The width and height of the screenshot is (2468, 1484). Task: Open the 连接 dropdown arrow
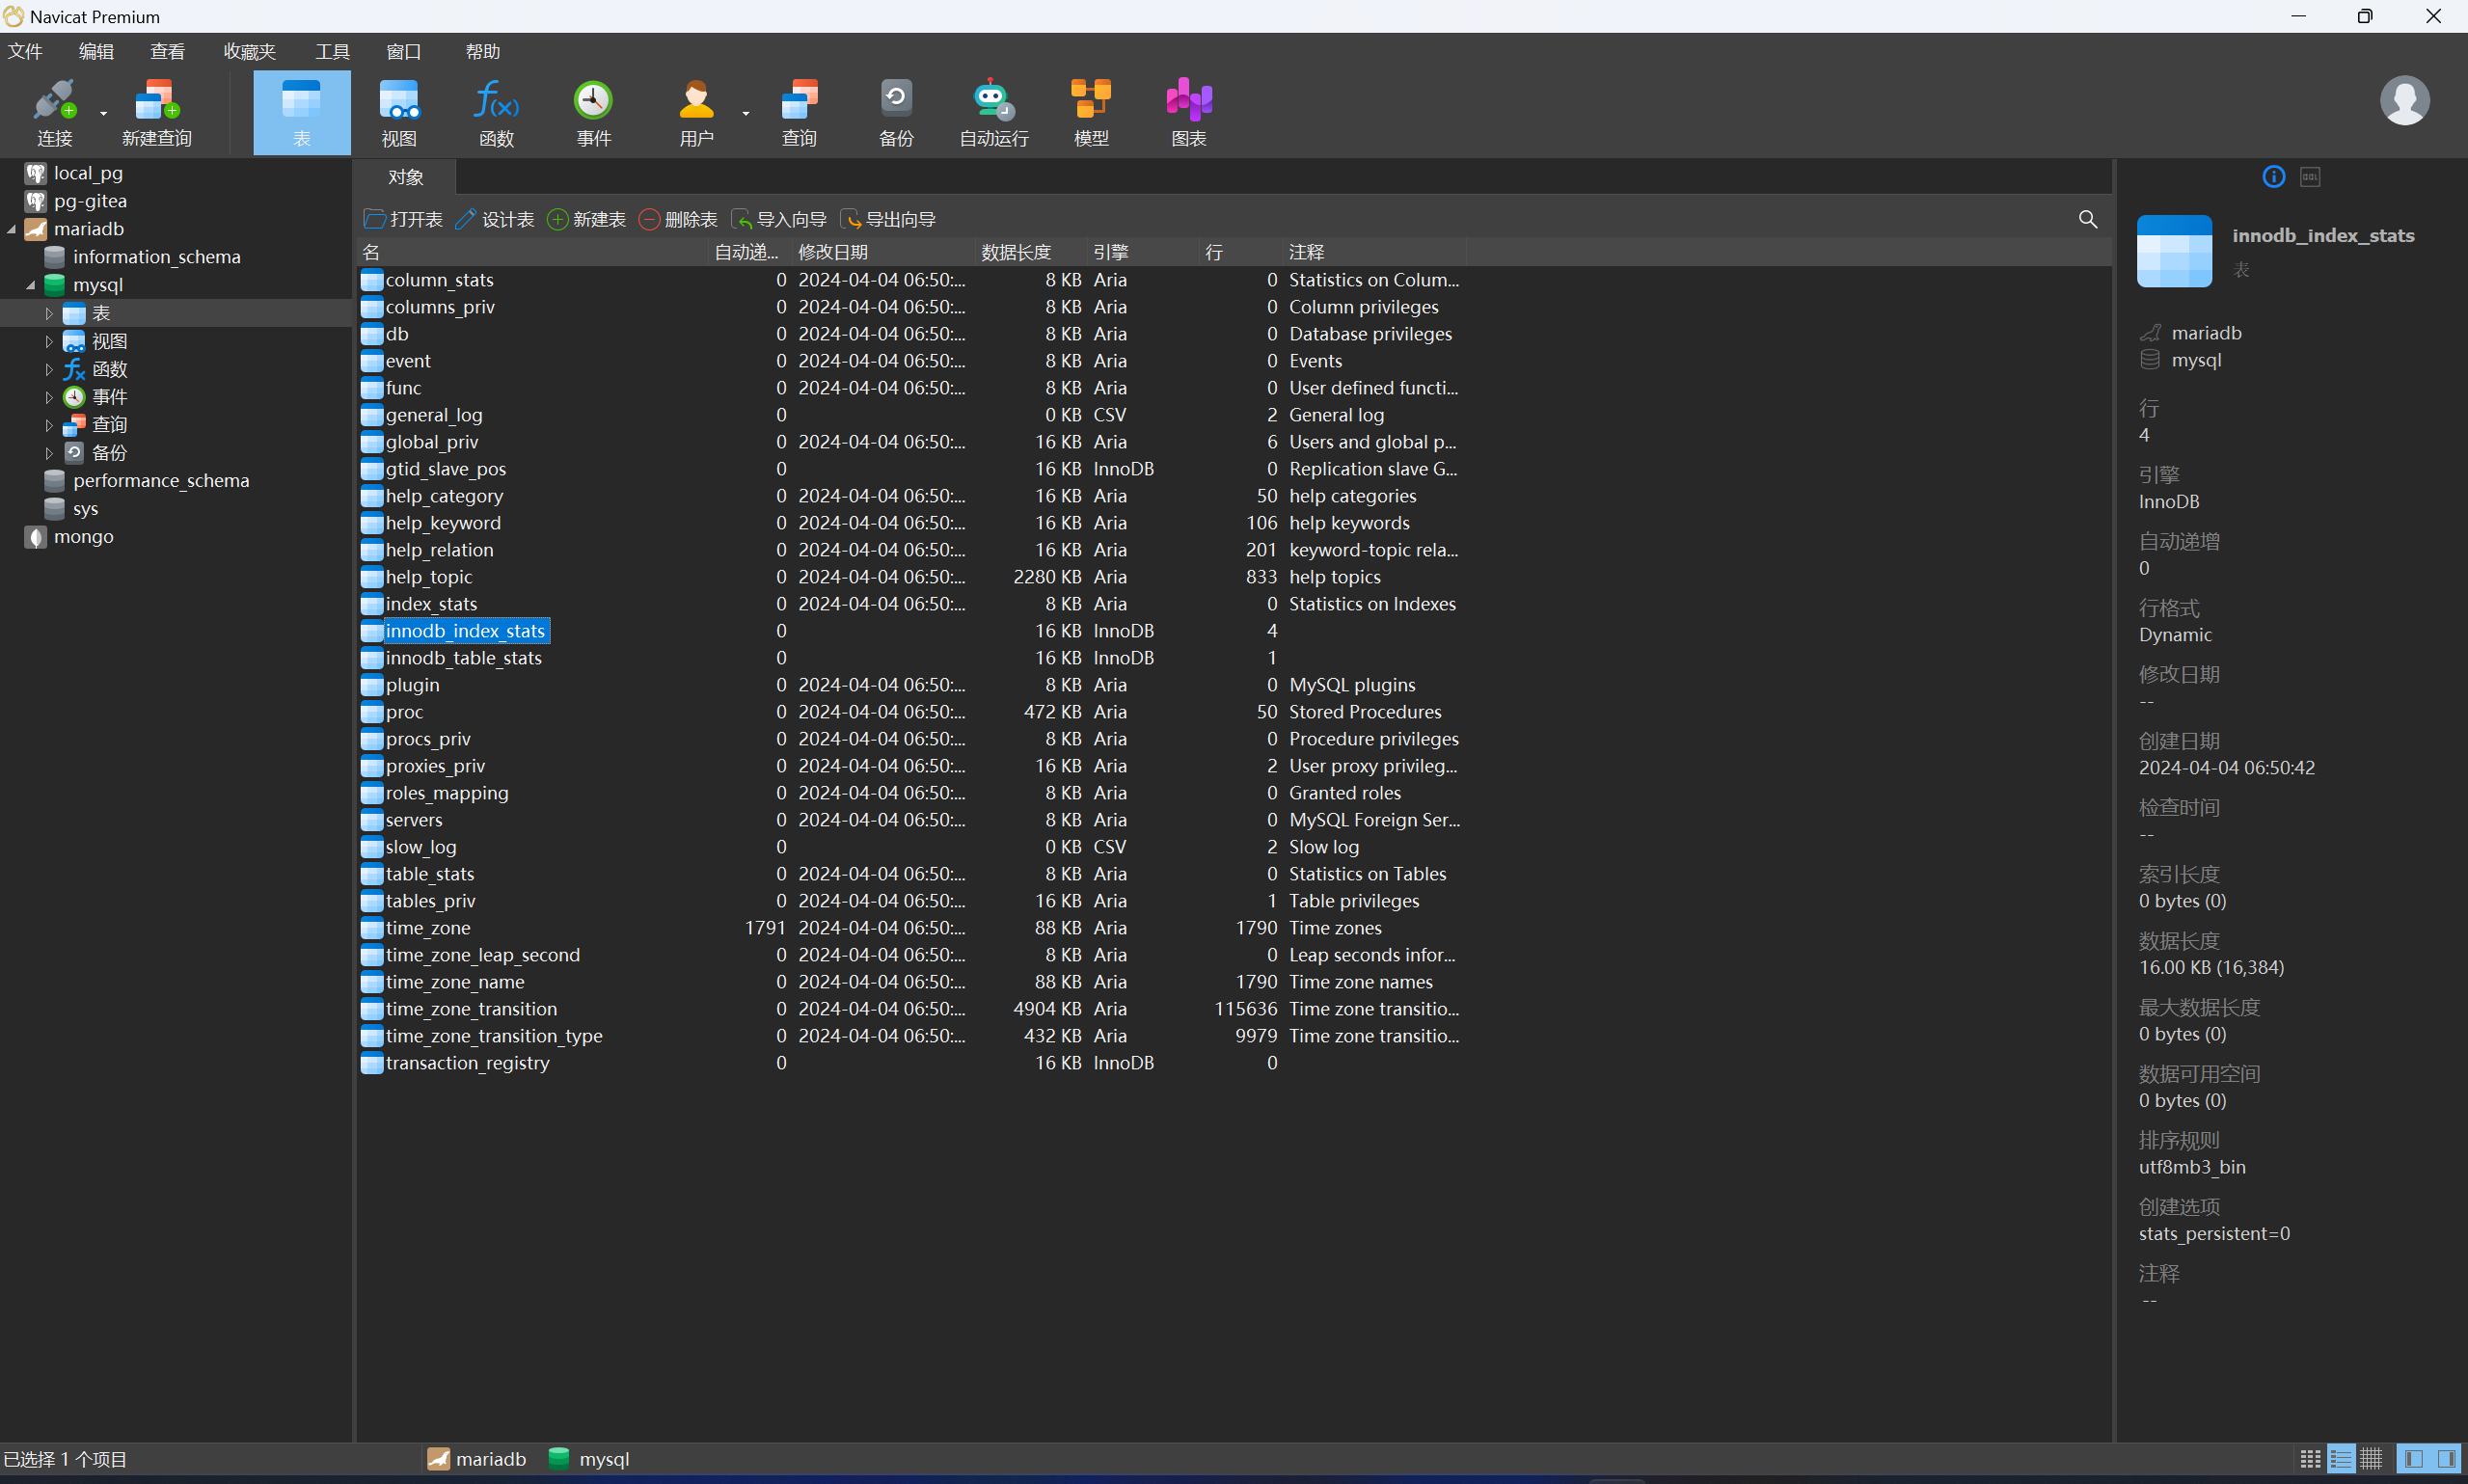pos(103,114)
